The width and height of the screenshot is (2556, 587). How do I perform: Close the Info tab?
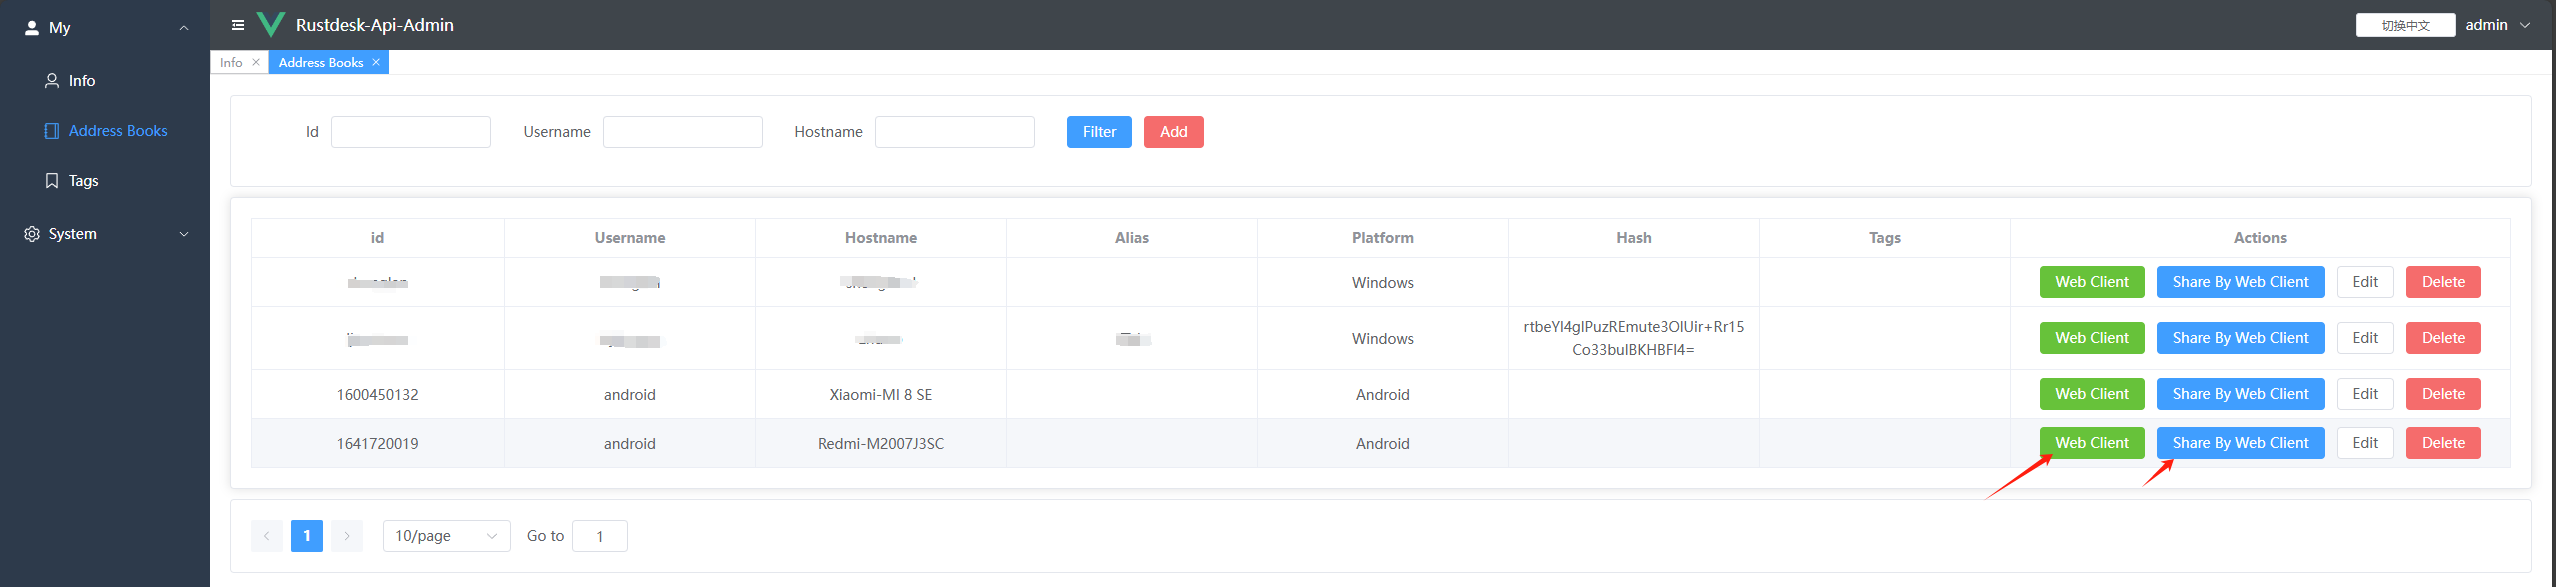[x=256, y=62]
